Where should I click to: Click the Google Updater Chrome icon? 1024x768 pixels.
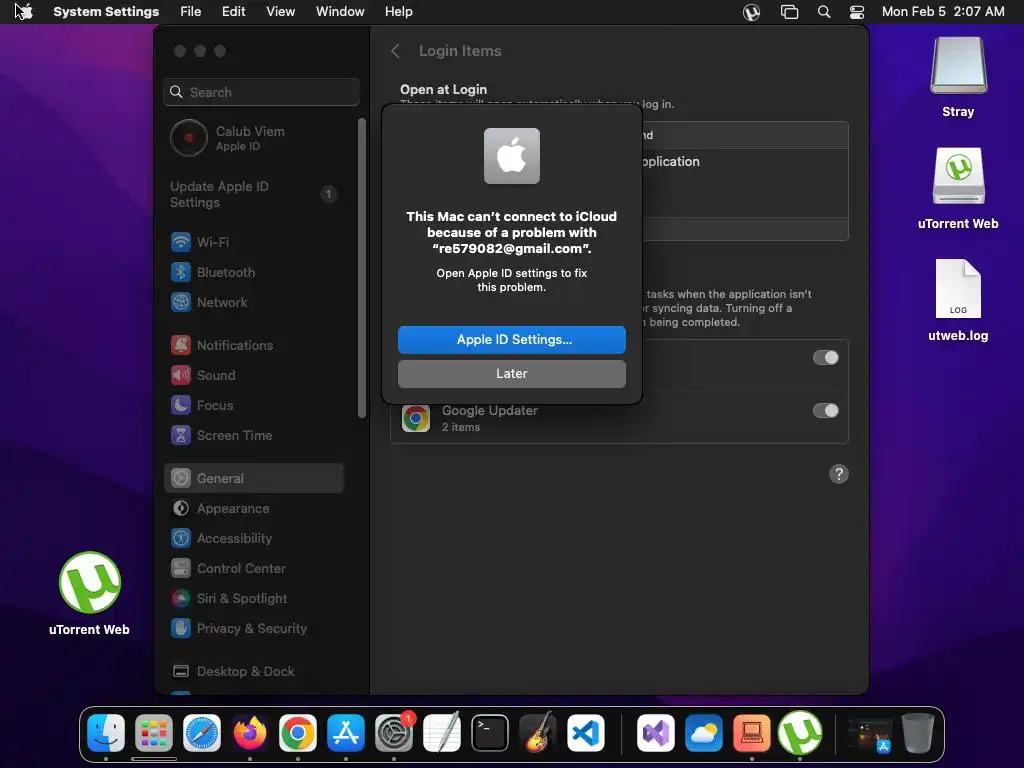(416, 419)
